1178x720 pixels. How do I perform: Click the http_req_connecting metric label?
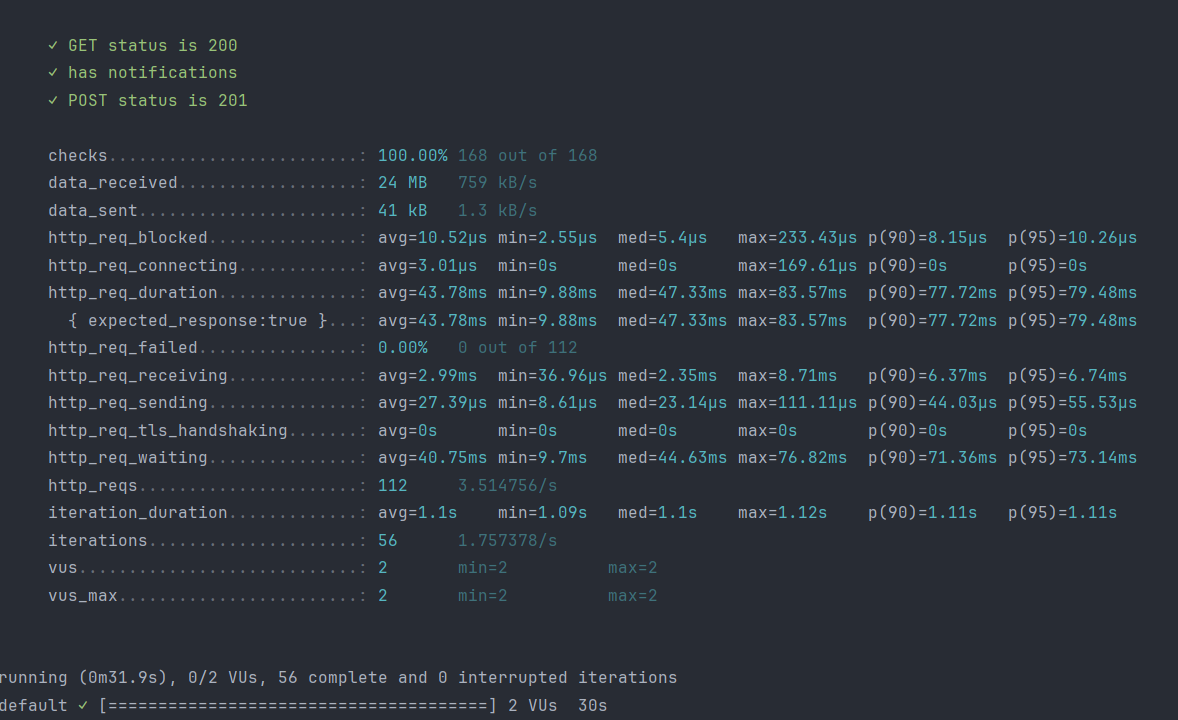(143, 265)
